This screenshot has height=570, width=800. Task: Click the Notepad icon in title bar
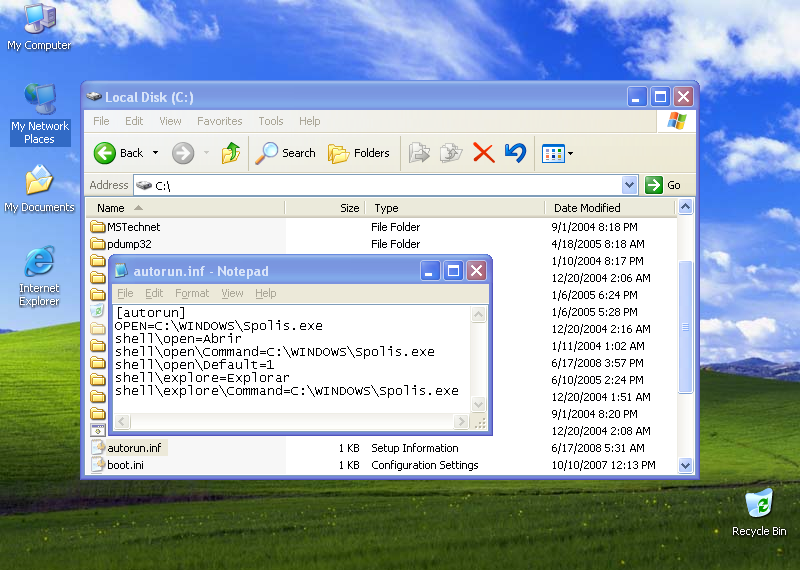click(x=121, y=271)
